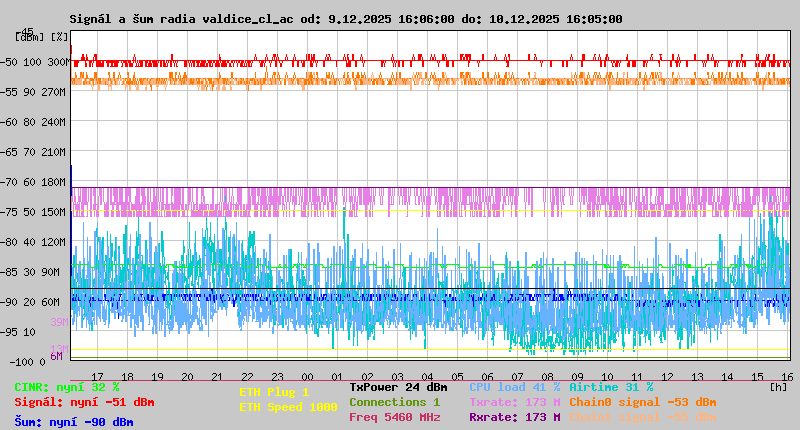800x430 pixels.
Task: Click the 300M label on the Y axis
Action: (57, 62)
